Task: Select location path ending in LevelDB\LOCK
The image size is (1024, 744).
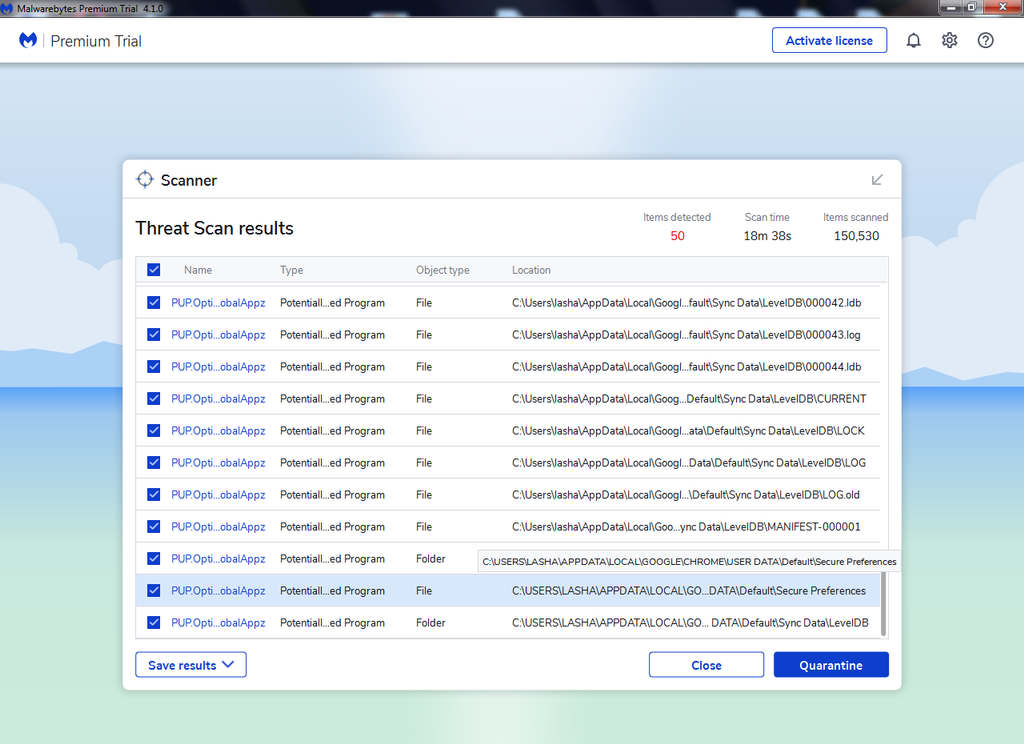Action: pos(688,430)
